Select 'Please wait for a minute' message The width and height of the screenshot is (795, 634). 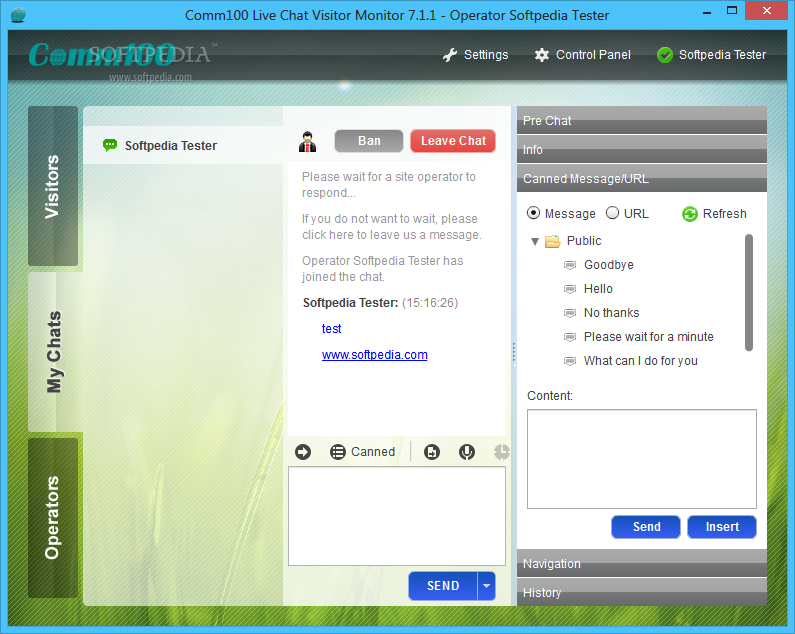click(x=648, y=337)
